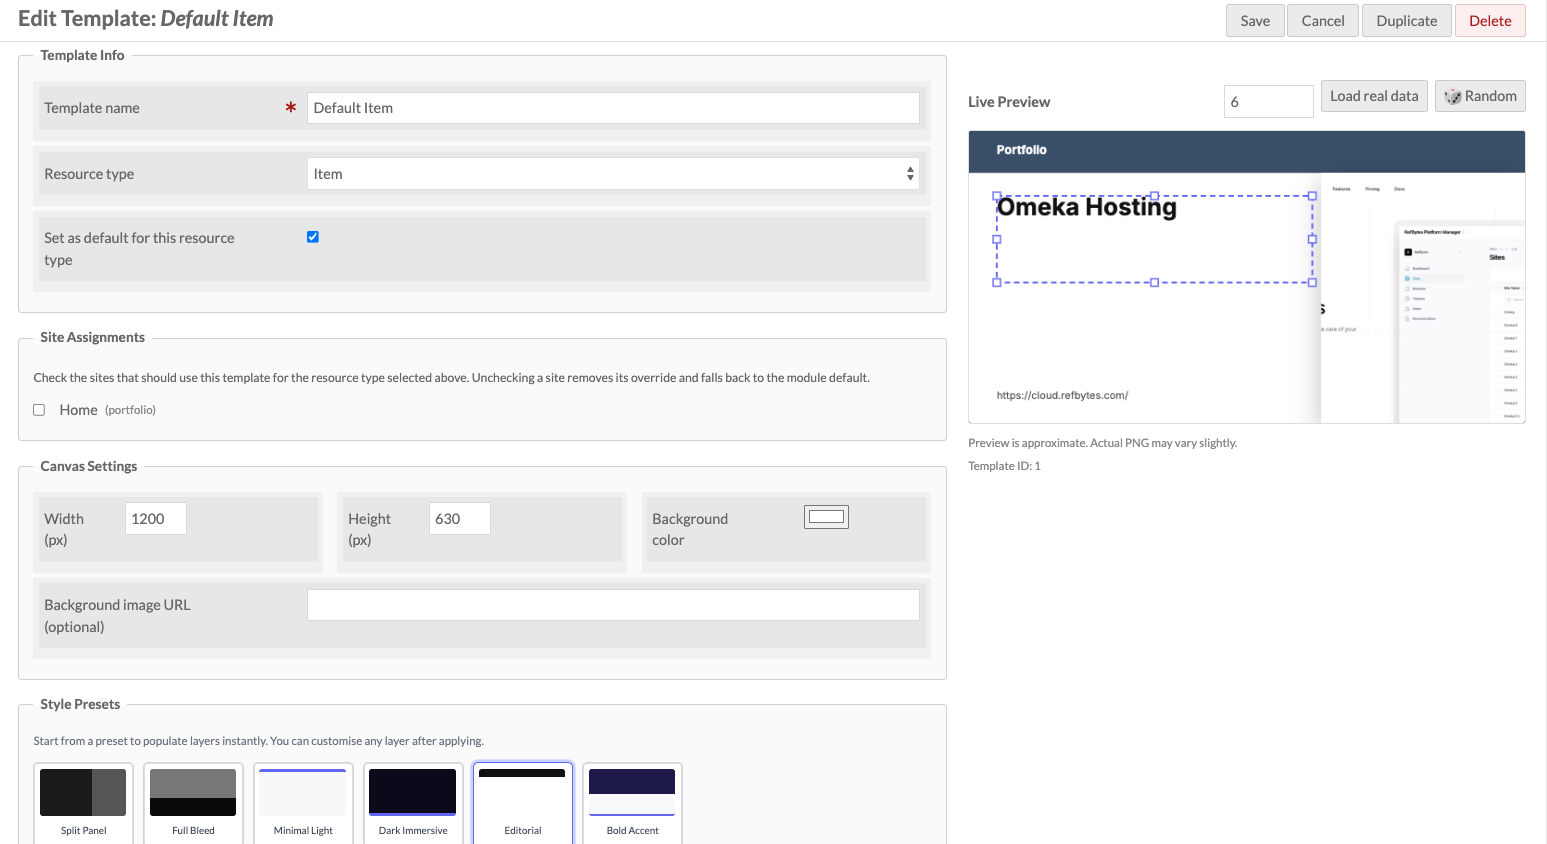Image resolution: width=1547 pixels, height=844 pixels.
Task: Apply the Full Bleed style preset
Action: pos(193,800)
